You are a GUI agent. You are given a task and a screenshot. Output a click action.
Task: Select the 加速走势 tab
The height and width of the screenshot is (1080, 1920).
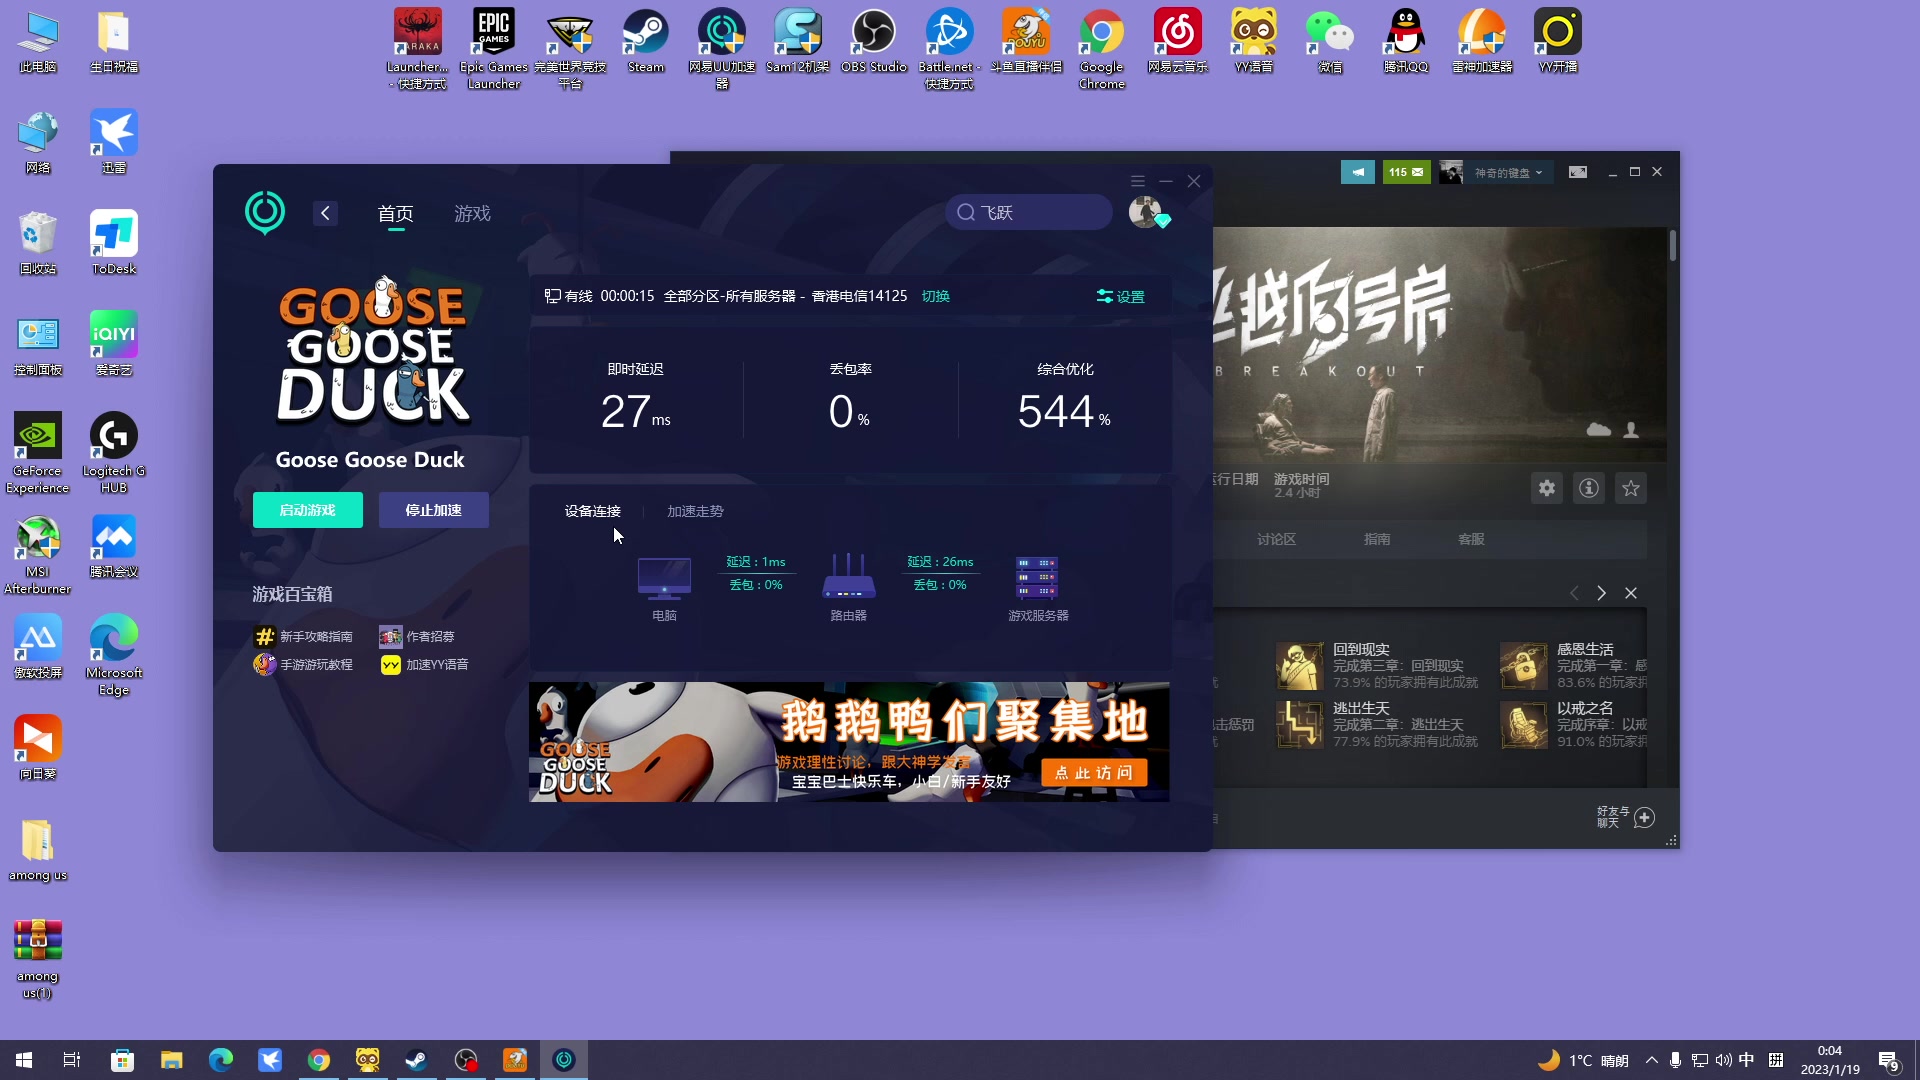point(695,511)
